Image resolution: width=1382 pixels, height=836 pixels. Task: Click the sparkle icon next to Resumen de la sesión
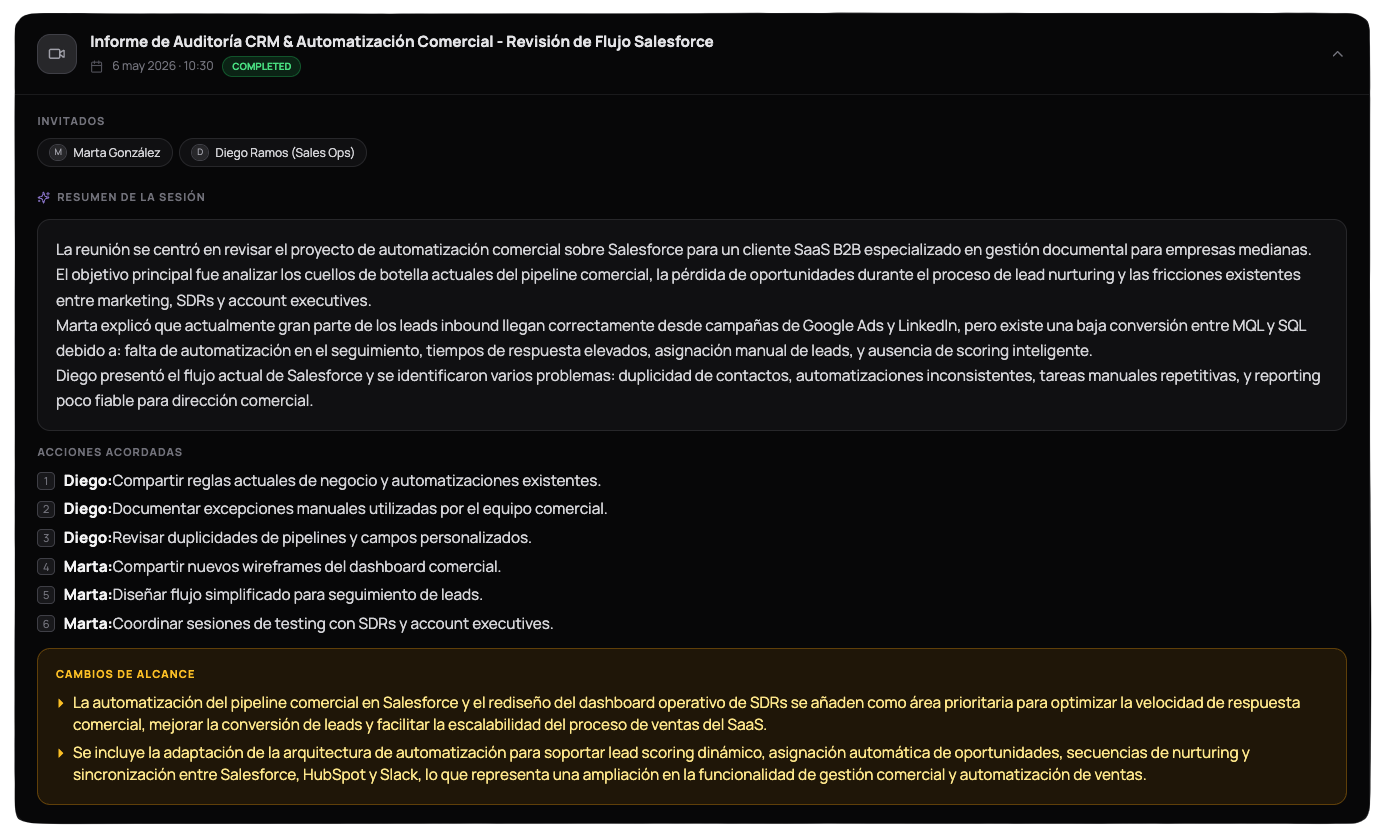click(x=44, y=198)
